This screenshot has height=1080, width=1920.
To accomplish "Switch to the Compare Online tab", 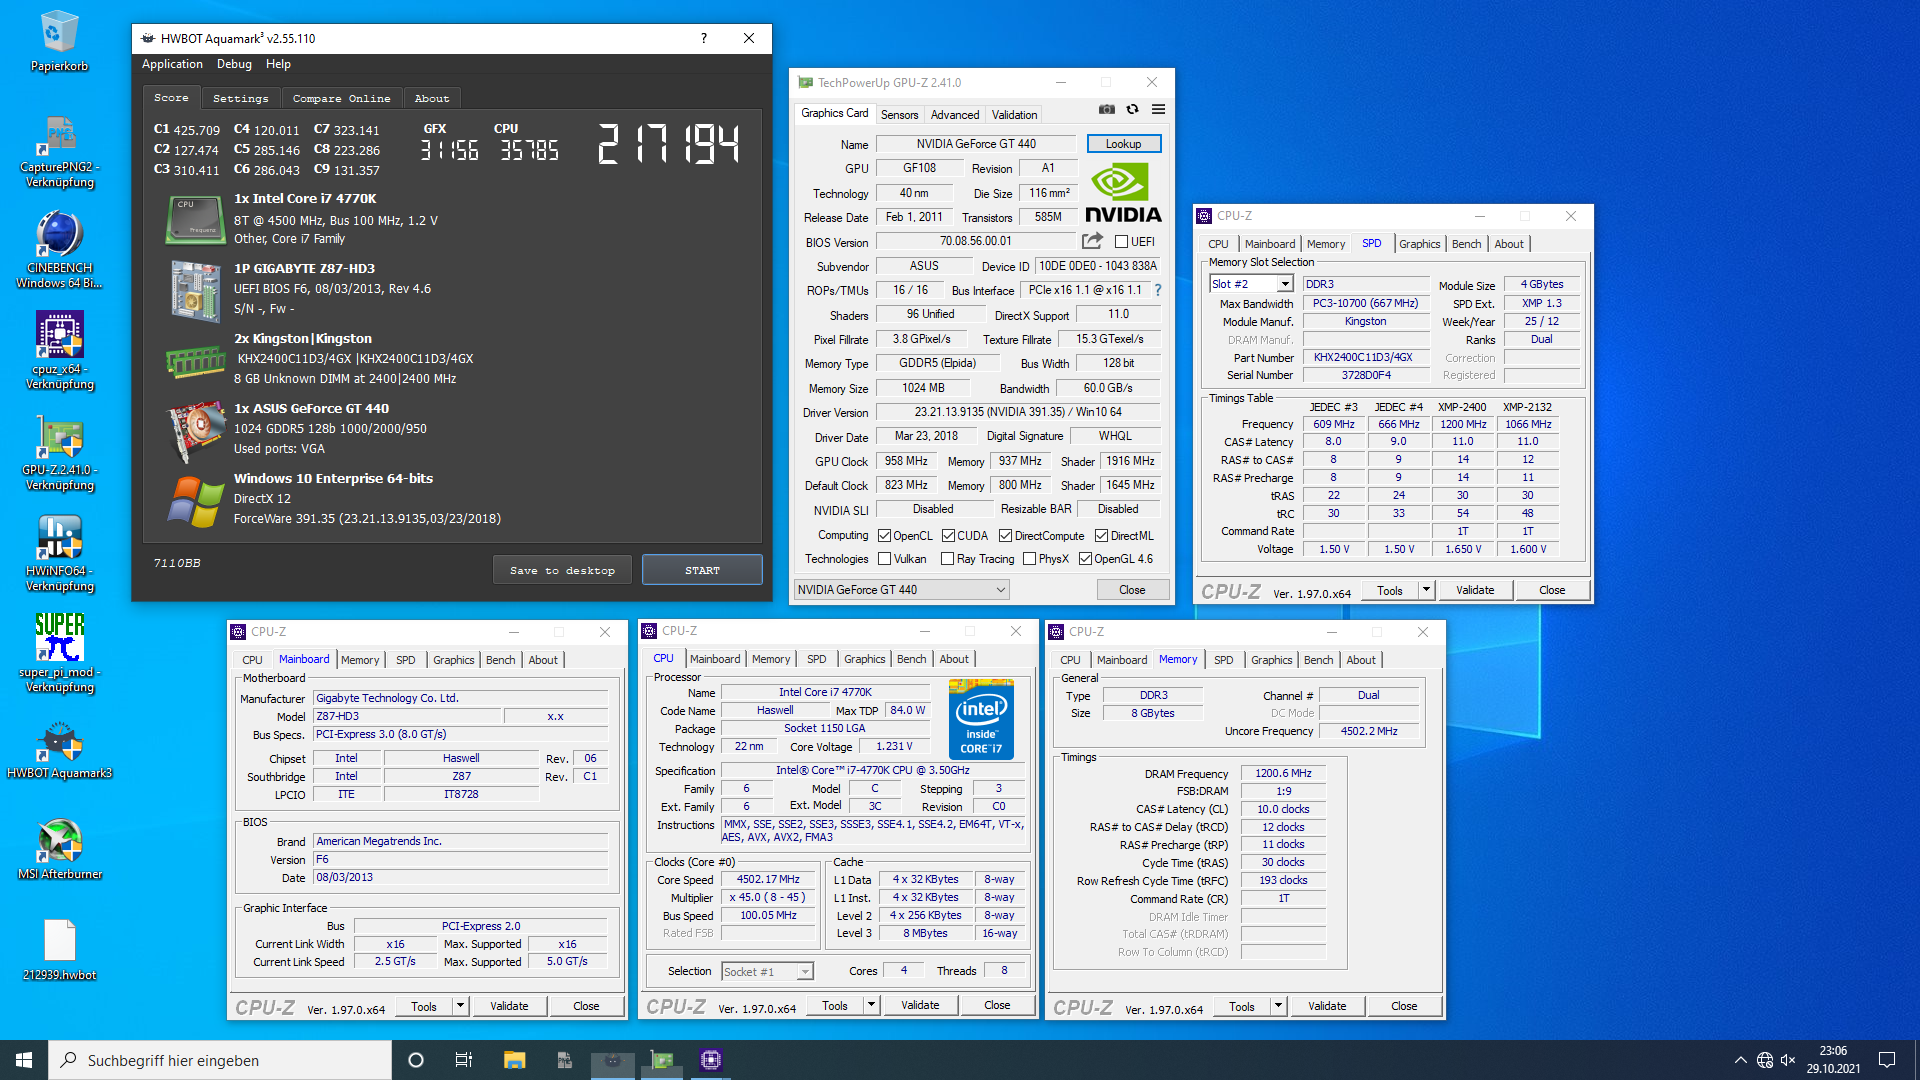I will [x=341, y=98].
